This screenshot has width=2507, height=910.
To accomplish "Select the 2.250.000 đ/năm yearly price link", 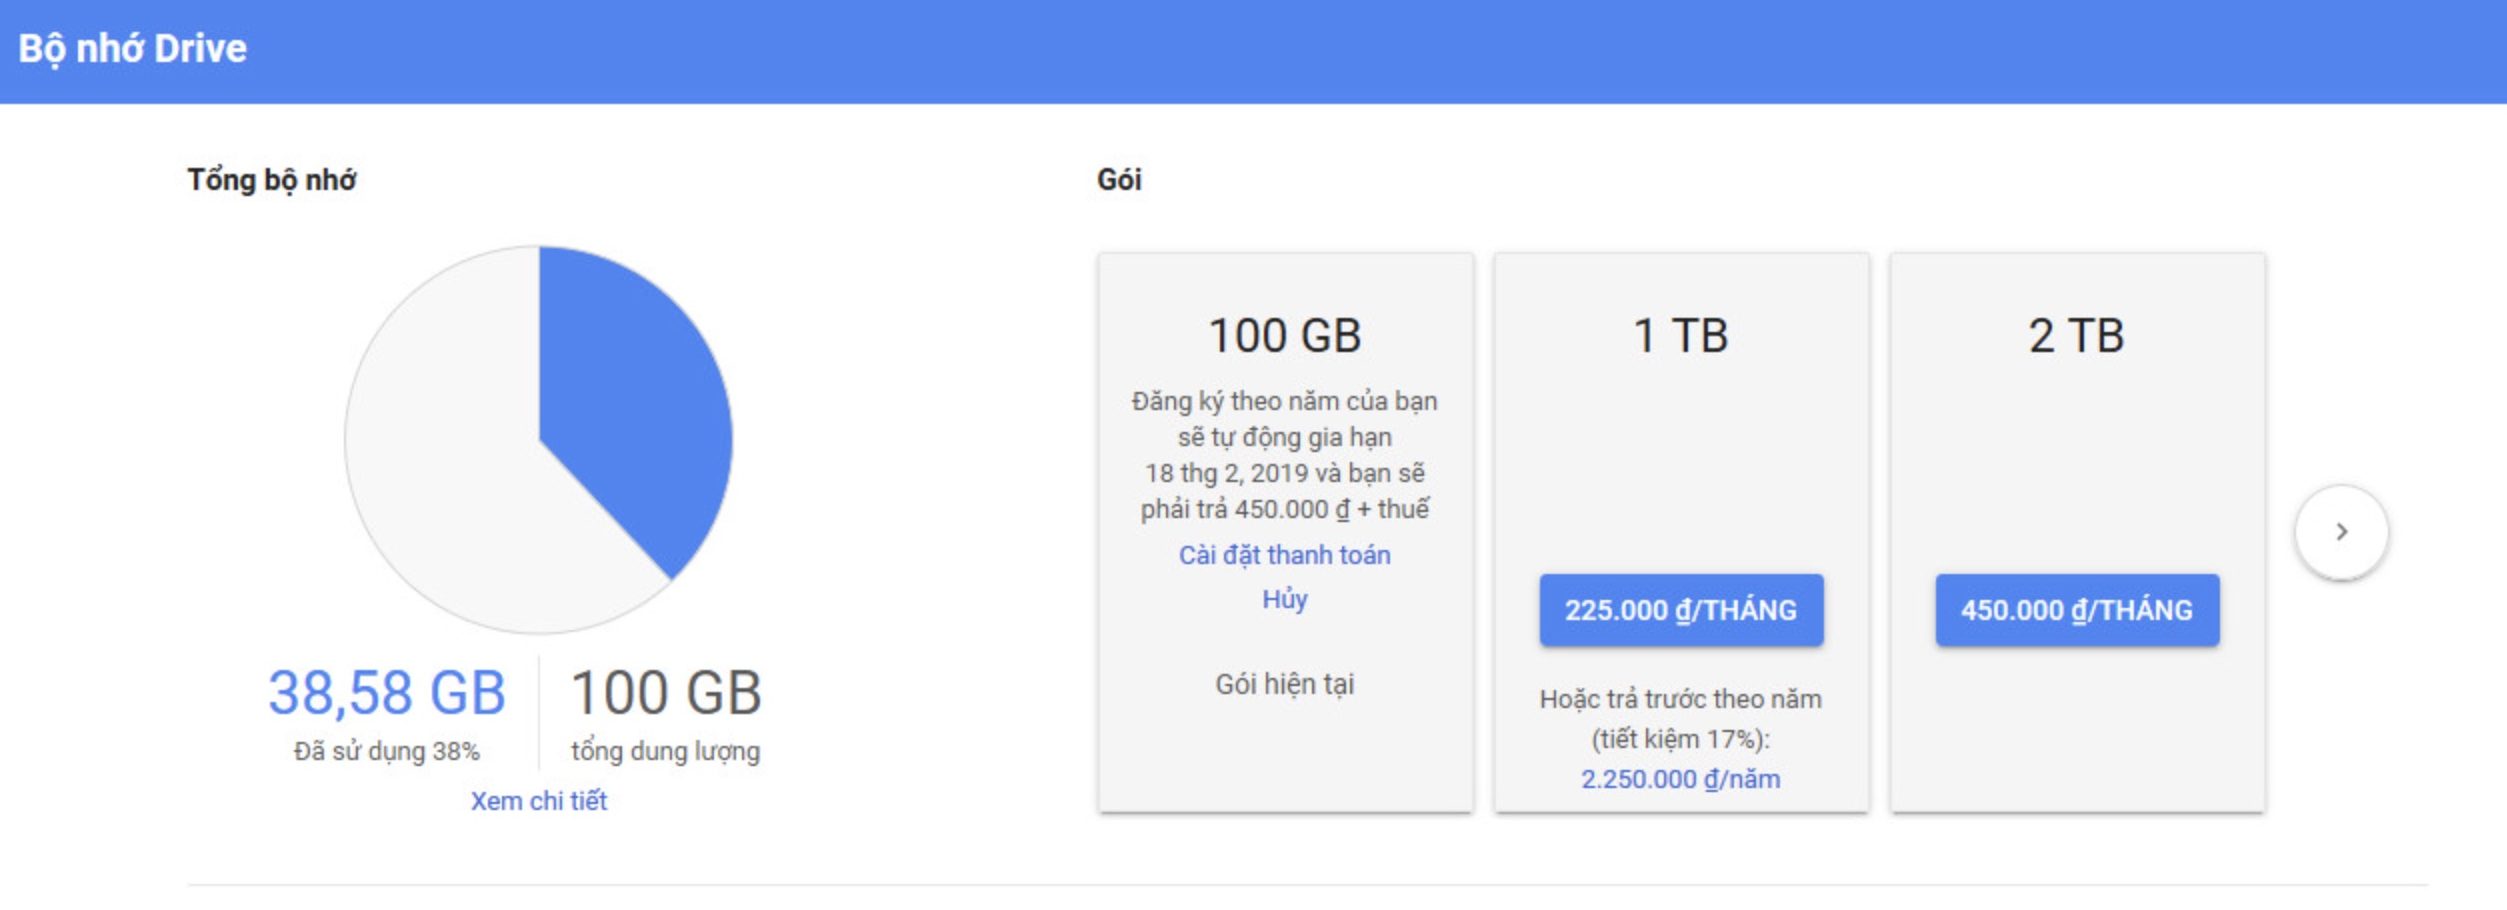I will click(x=1680, y=779).
